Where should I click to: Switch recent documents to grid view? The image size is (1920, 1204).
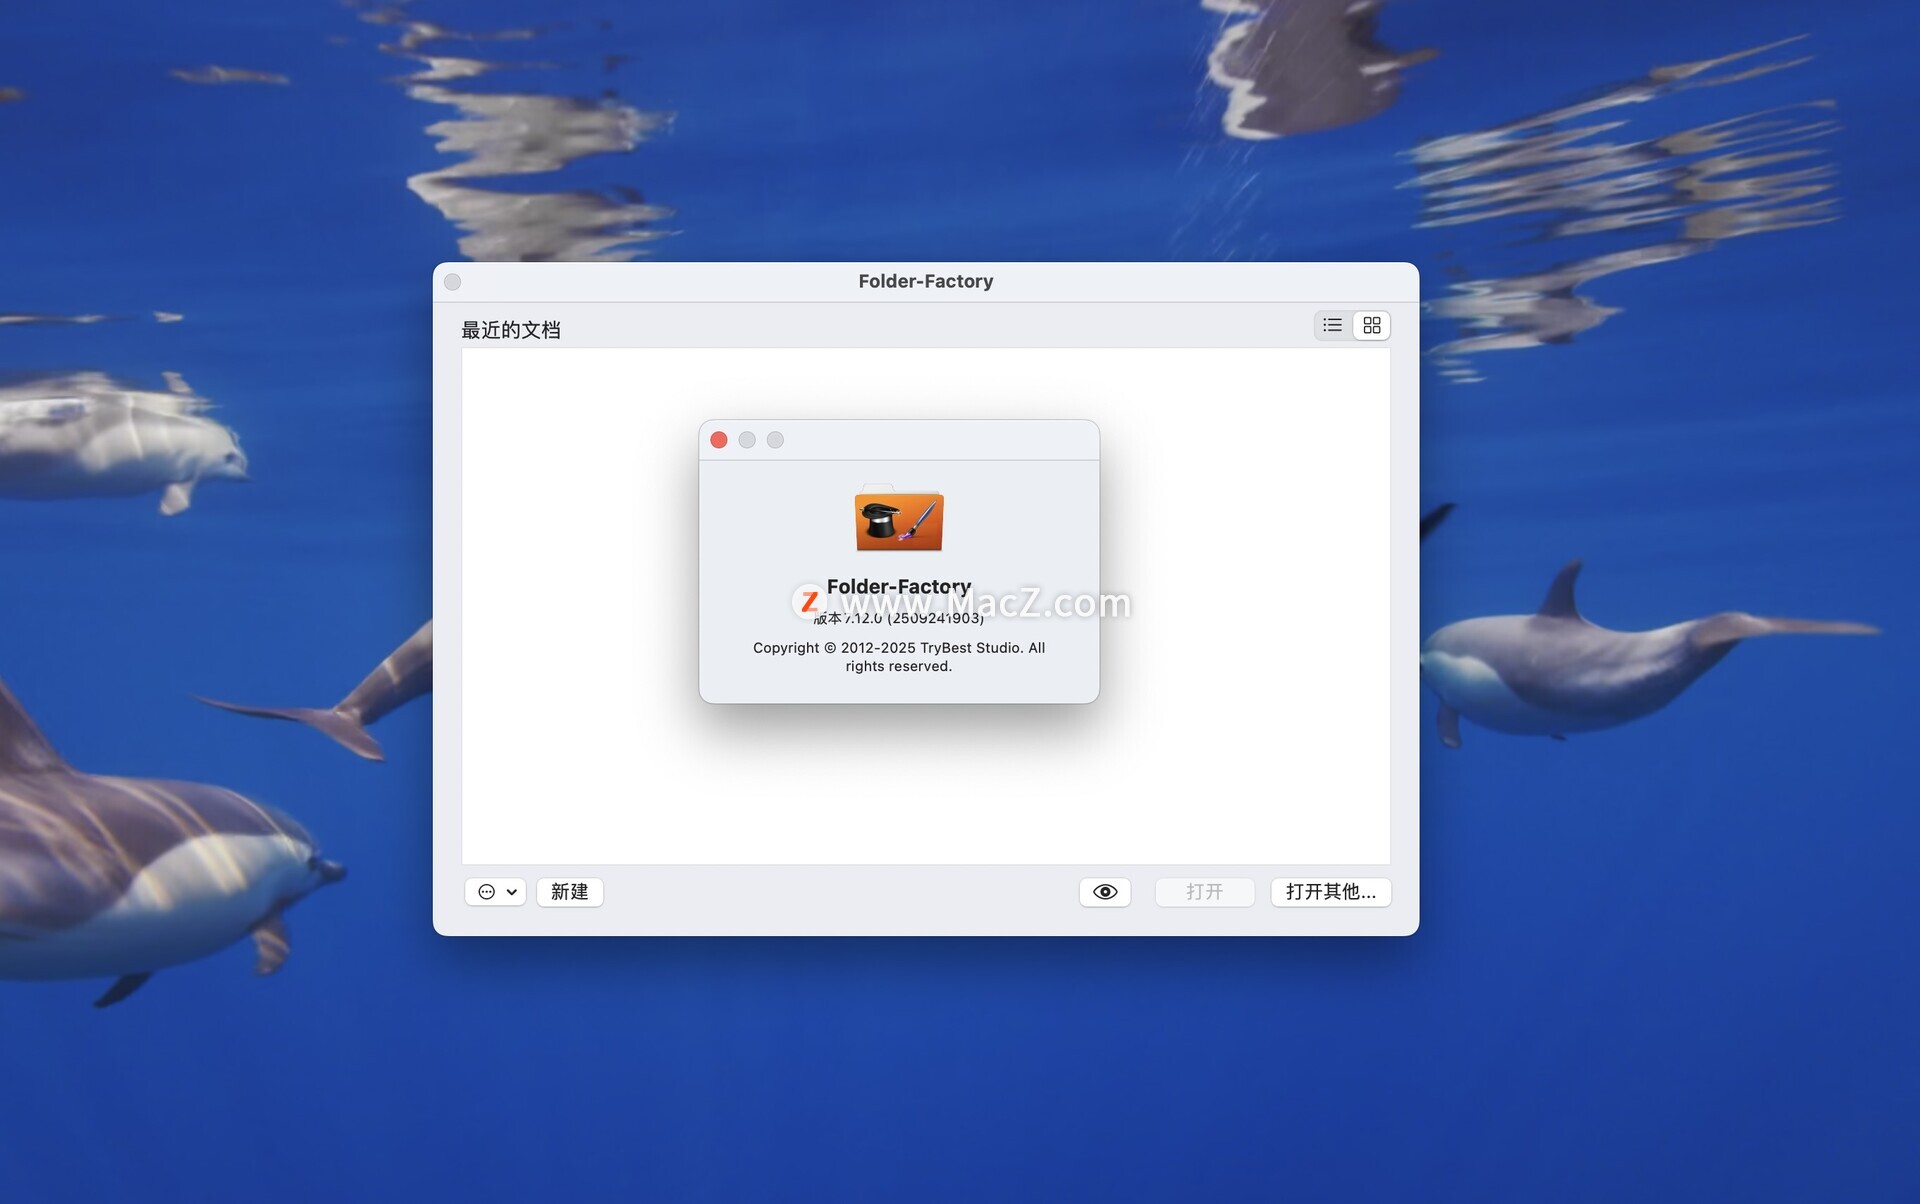coord(1371,326)
